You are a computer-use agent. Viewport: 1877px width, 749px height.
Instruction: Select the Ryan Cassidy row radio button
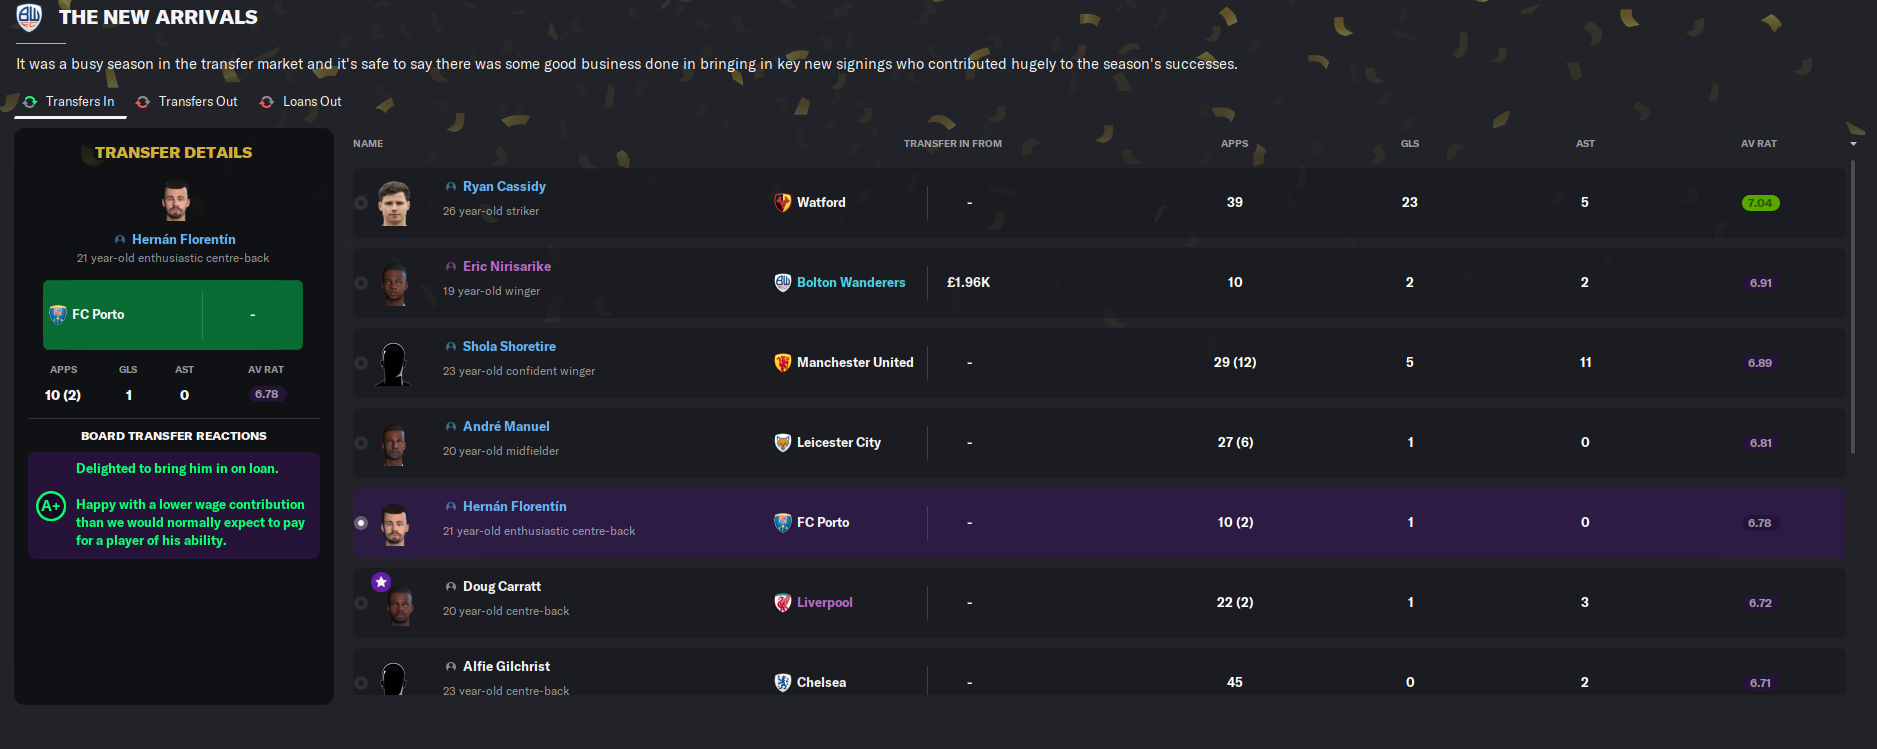point(361,203)
